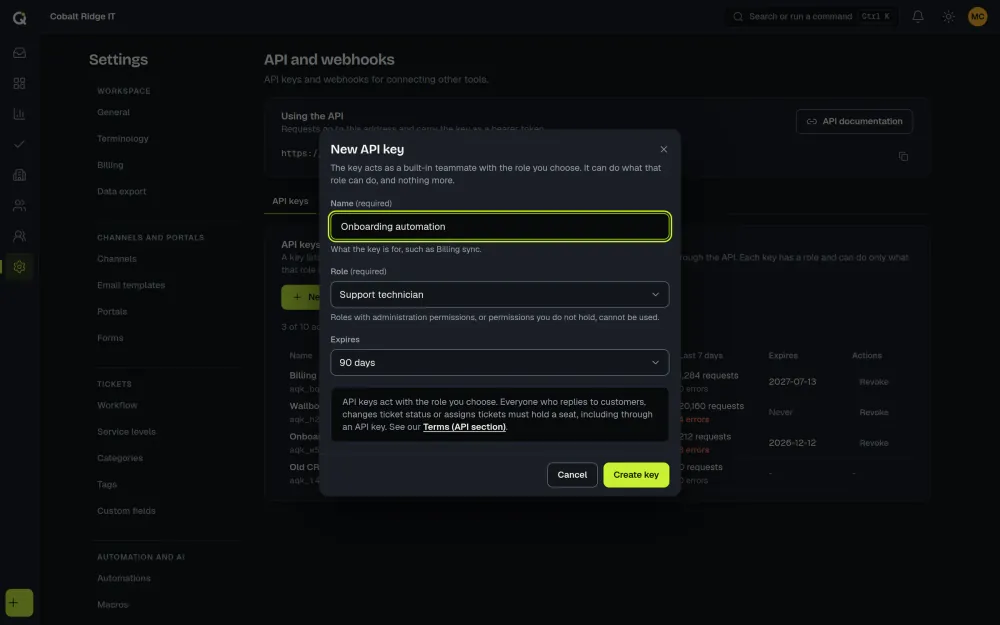
Task: Open the contacts people icon in the sidebar
Action: pyautogui.click(x=19, y=205)
